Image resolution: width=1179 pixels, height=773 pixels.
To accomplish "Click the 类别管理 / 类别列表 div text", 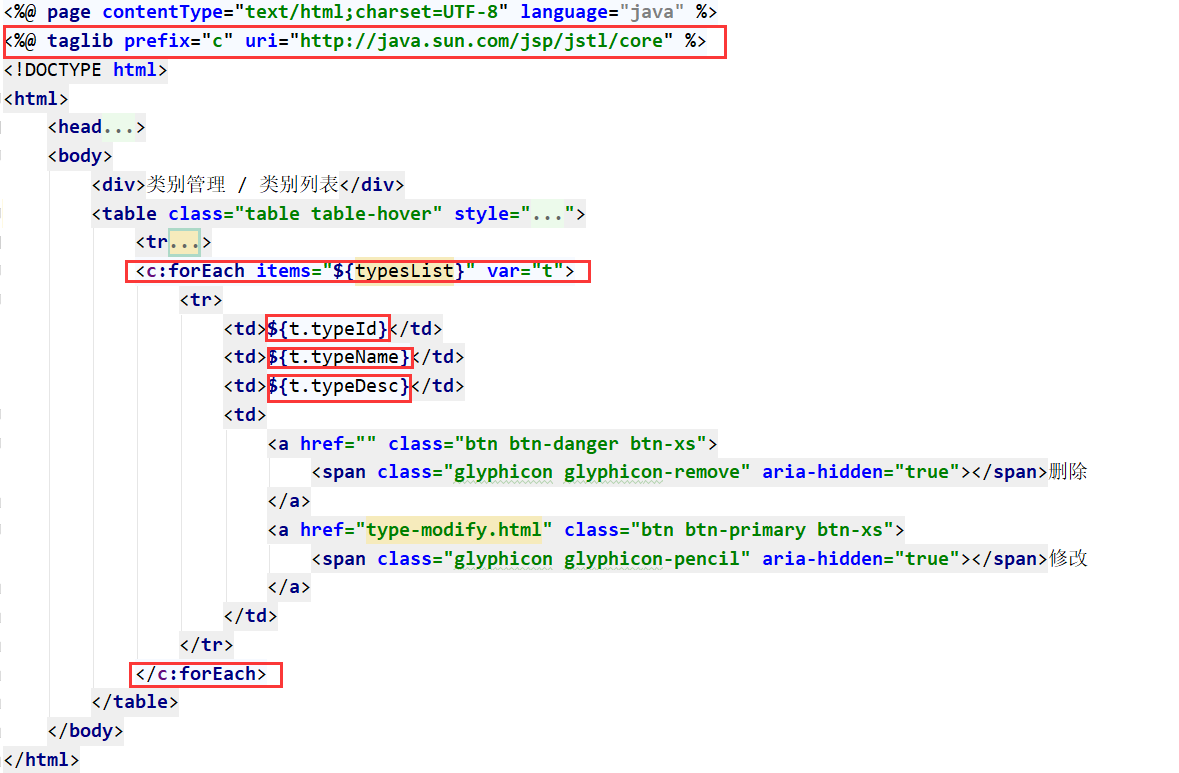I will point(243,185).
